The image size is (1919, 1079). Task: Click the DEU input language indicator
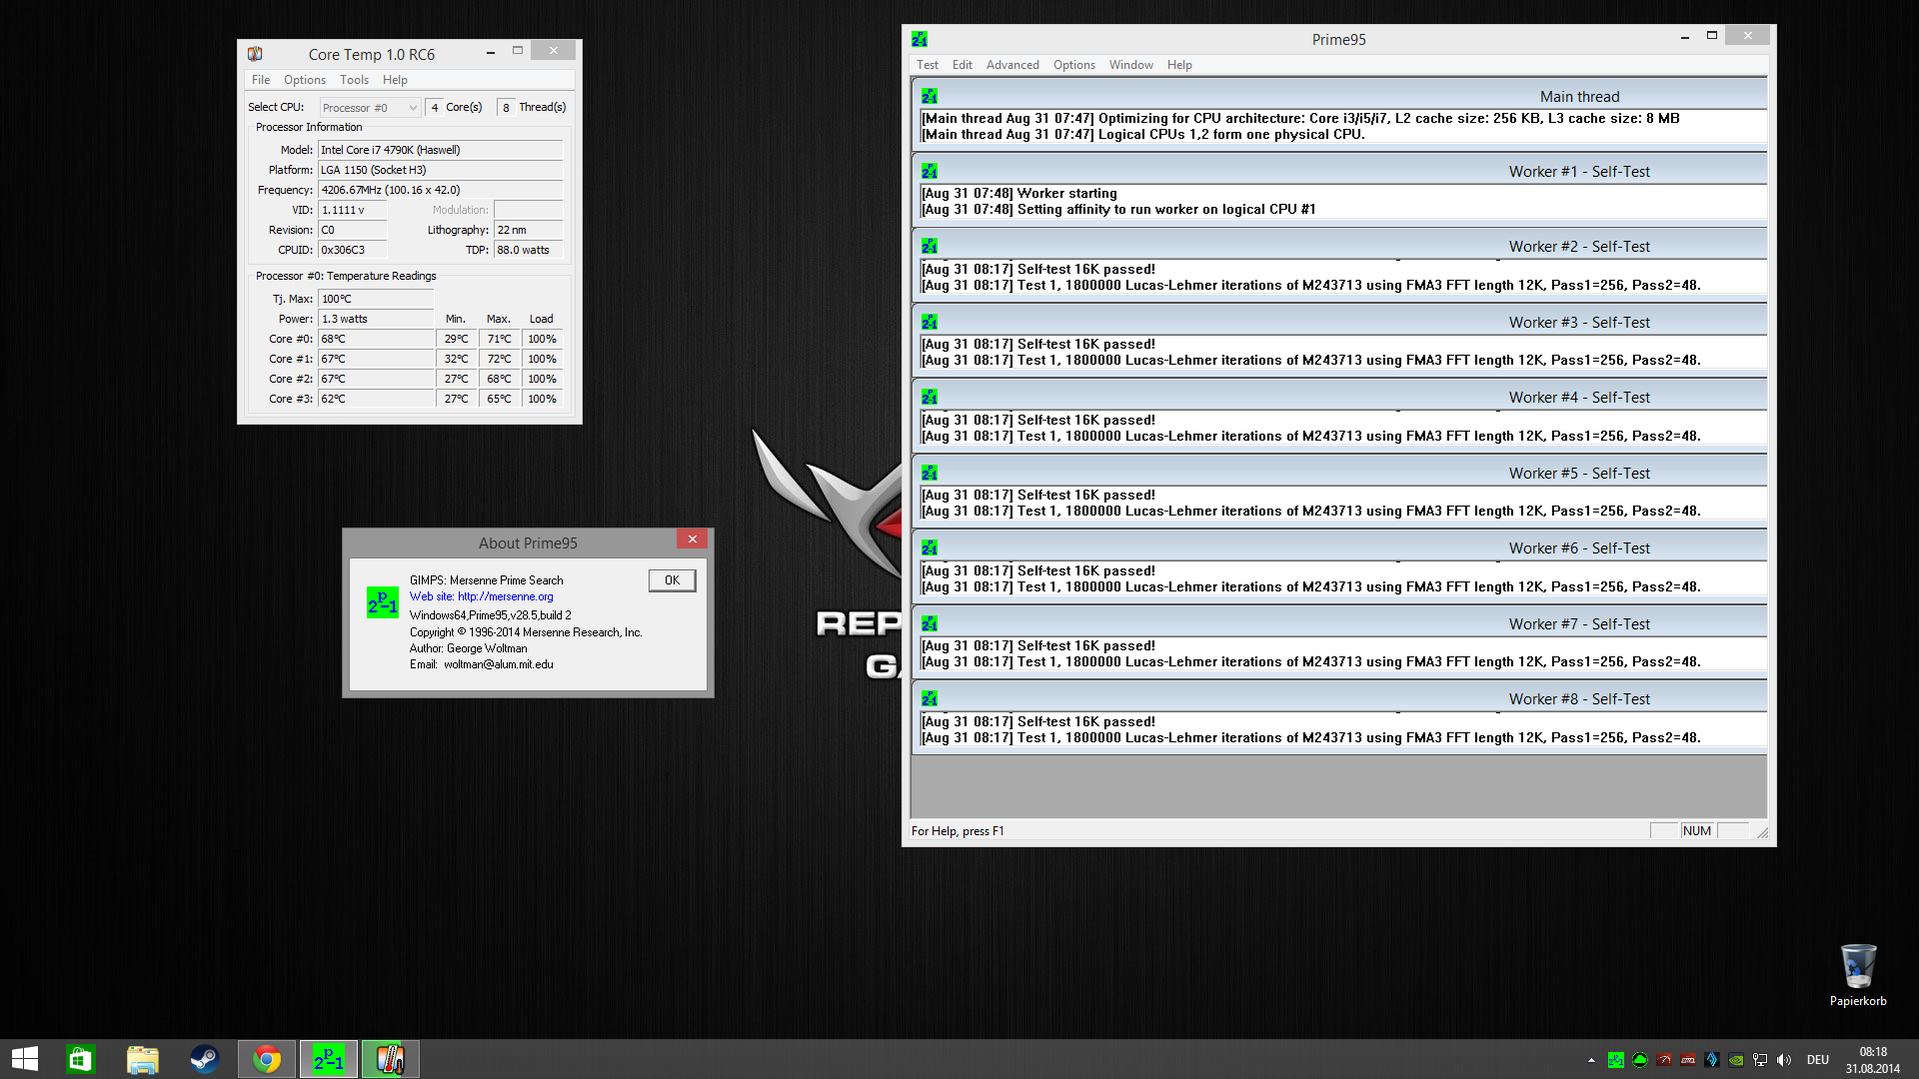point(1818,1060)
